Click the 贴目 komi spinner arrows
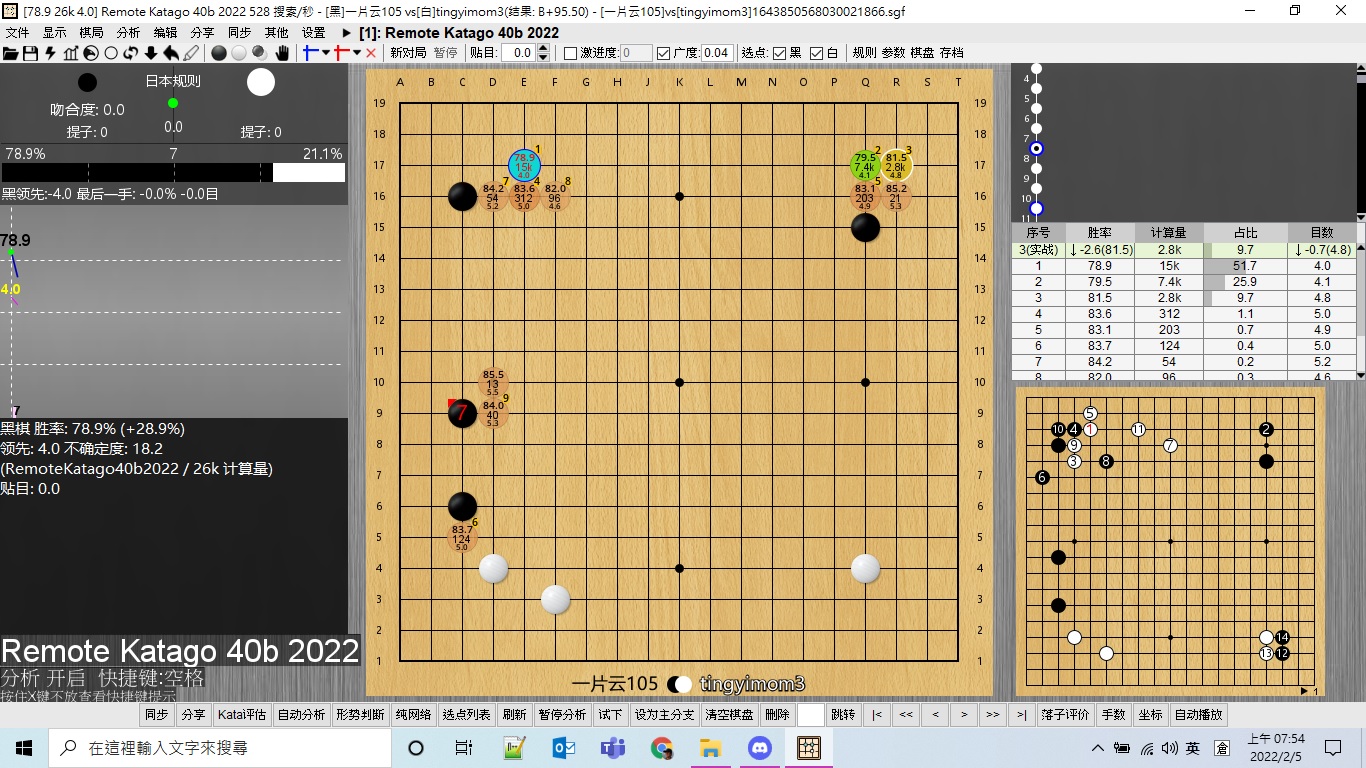The width and height of the screenshot is (1366, 768). 545,52
